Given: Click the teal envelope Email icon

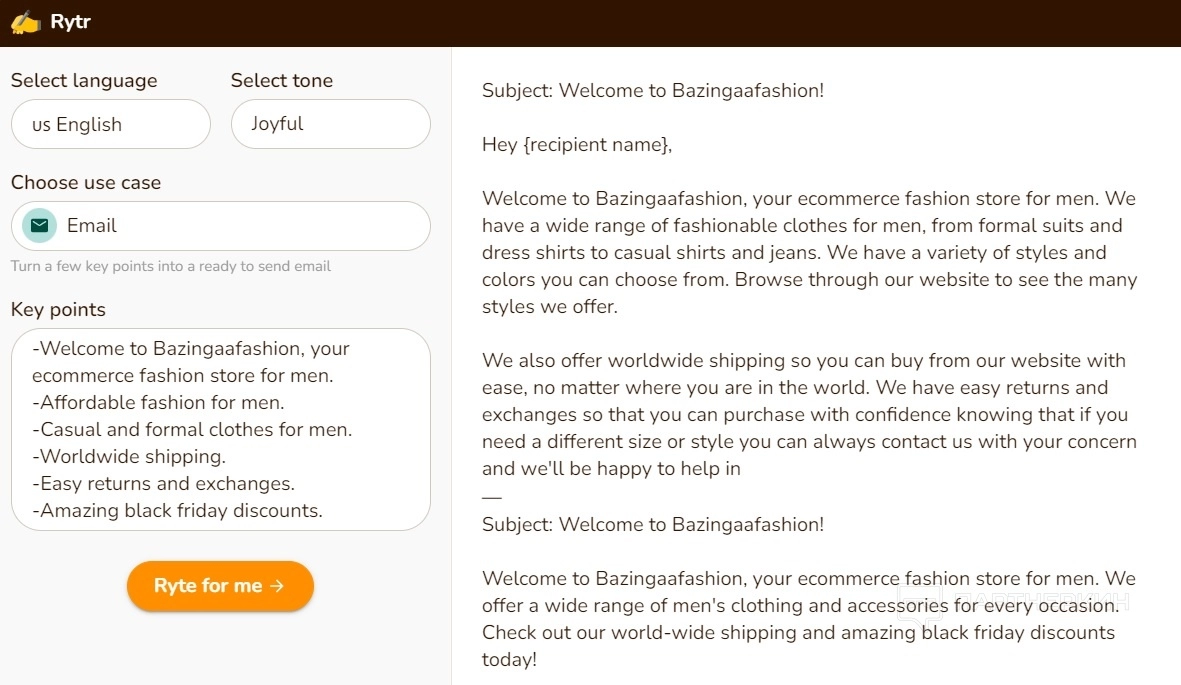Looking at the screenshot, I should tap(39, 226).
